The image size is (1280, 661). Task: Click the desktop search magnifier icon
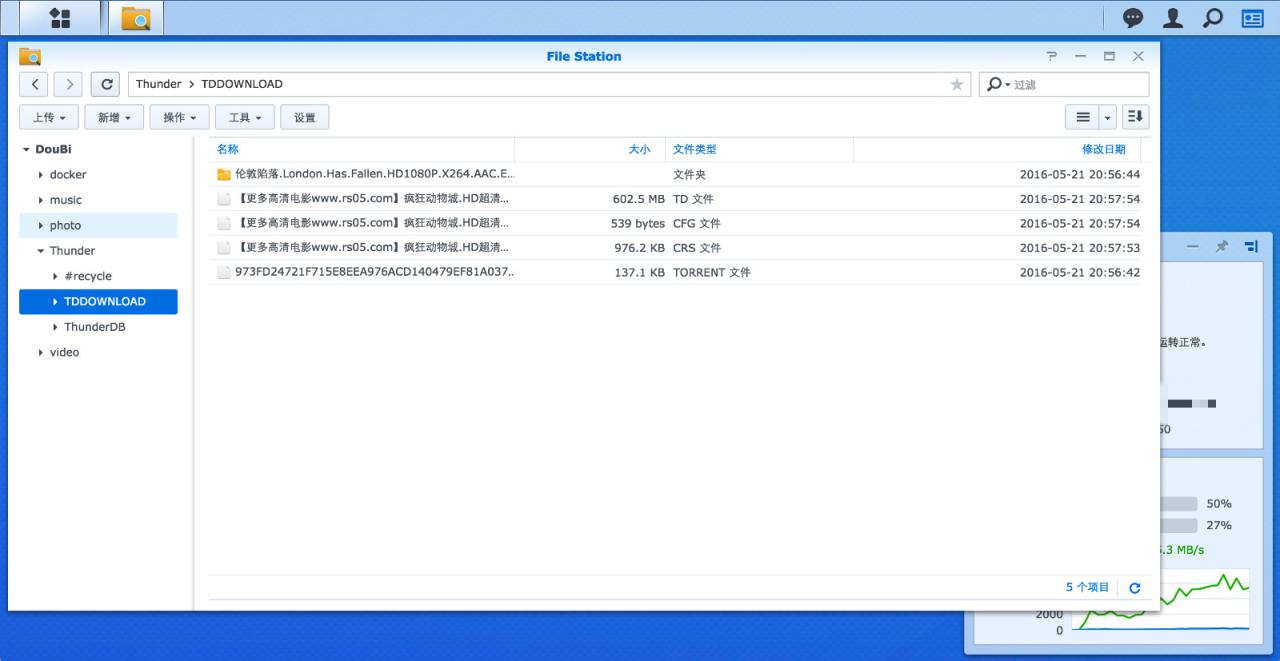click(x=1212, y=18)
